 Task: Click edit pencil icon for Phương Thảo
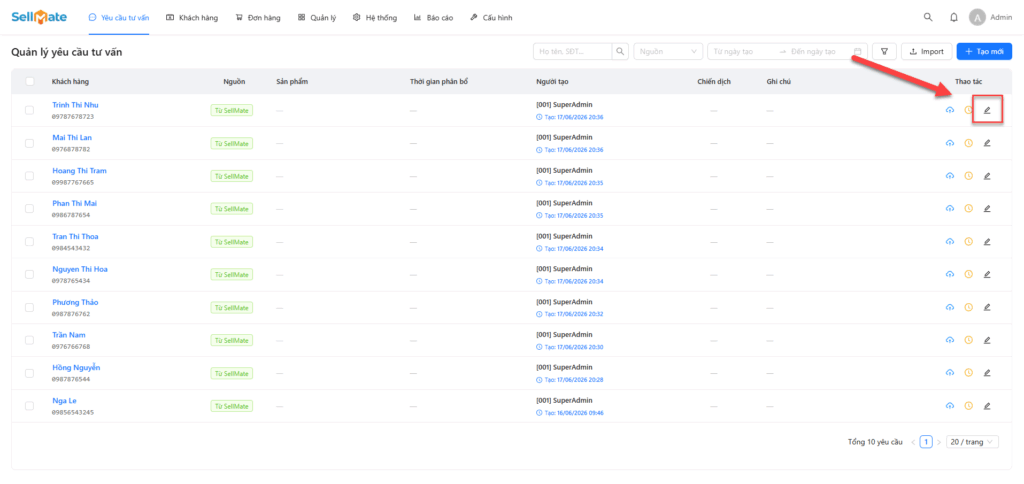987,307
